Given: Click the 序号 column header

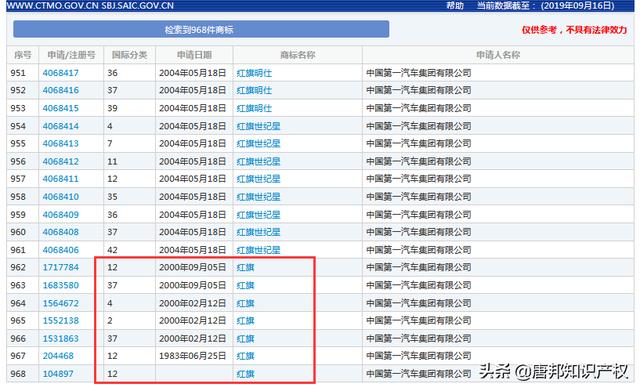Looking at the screenshot, I should (x=23, y=55).
